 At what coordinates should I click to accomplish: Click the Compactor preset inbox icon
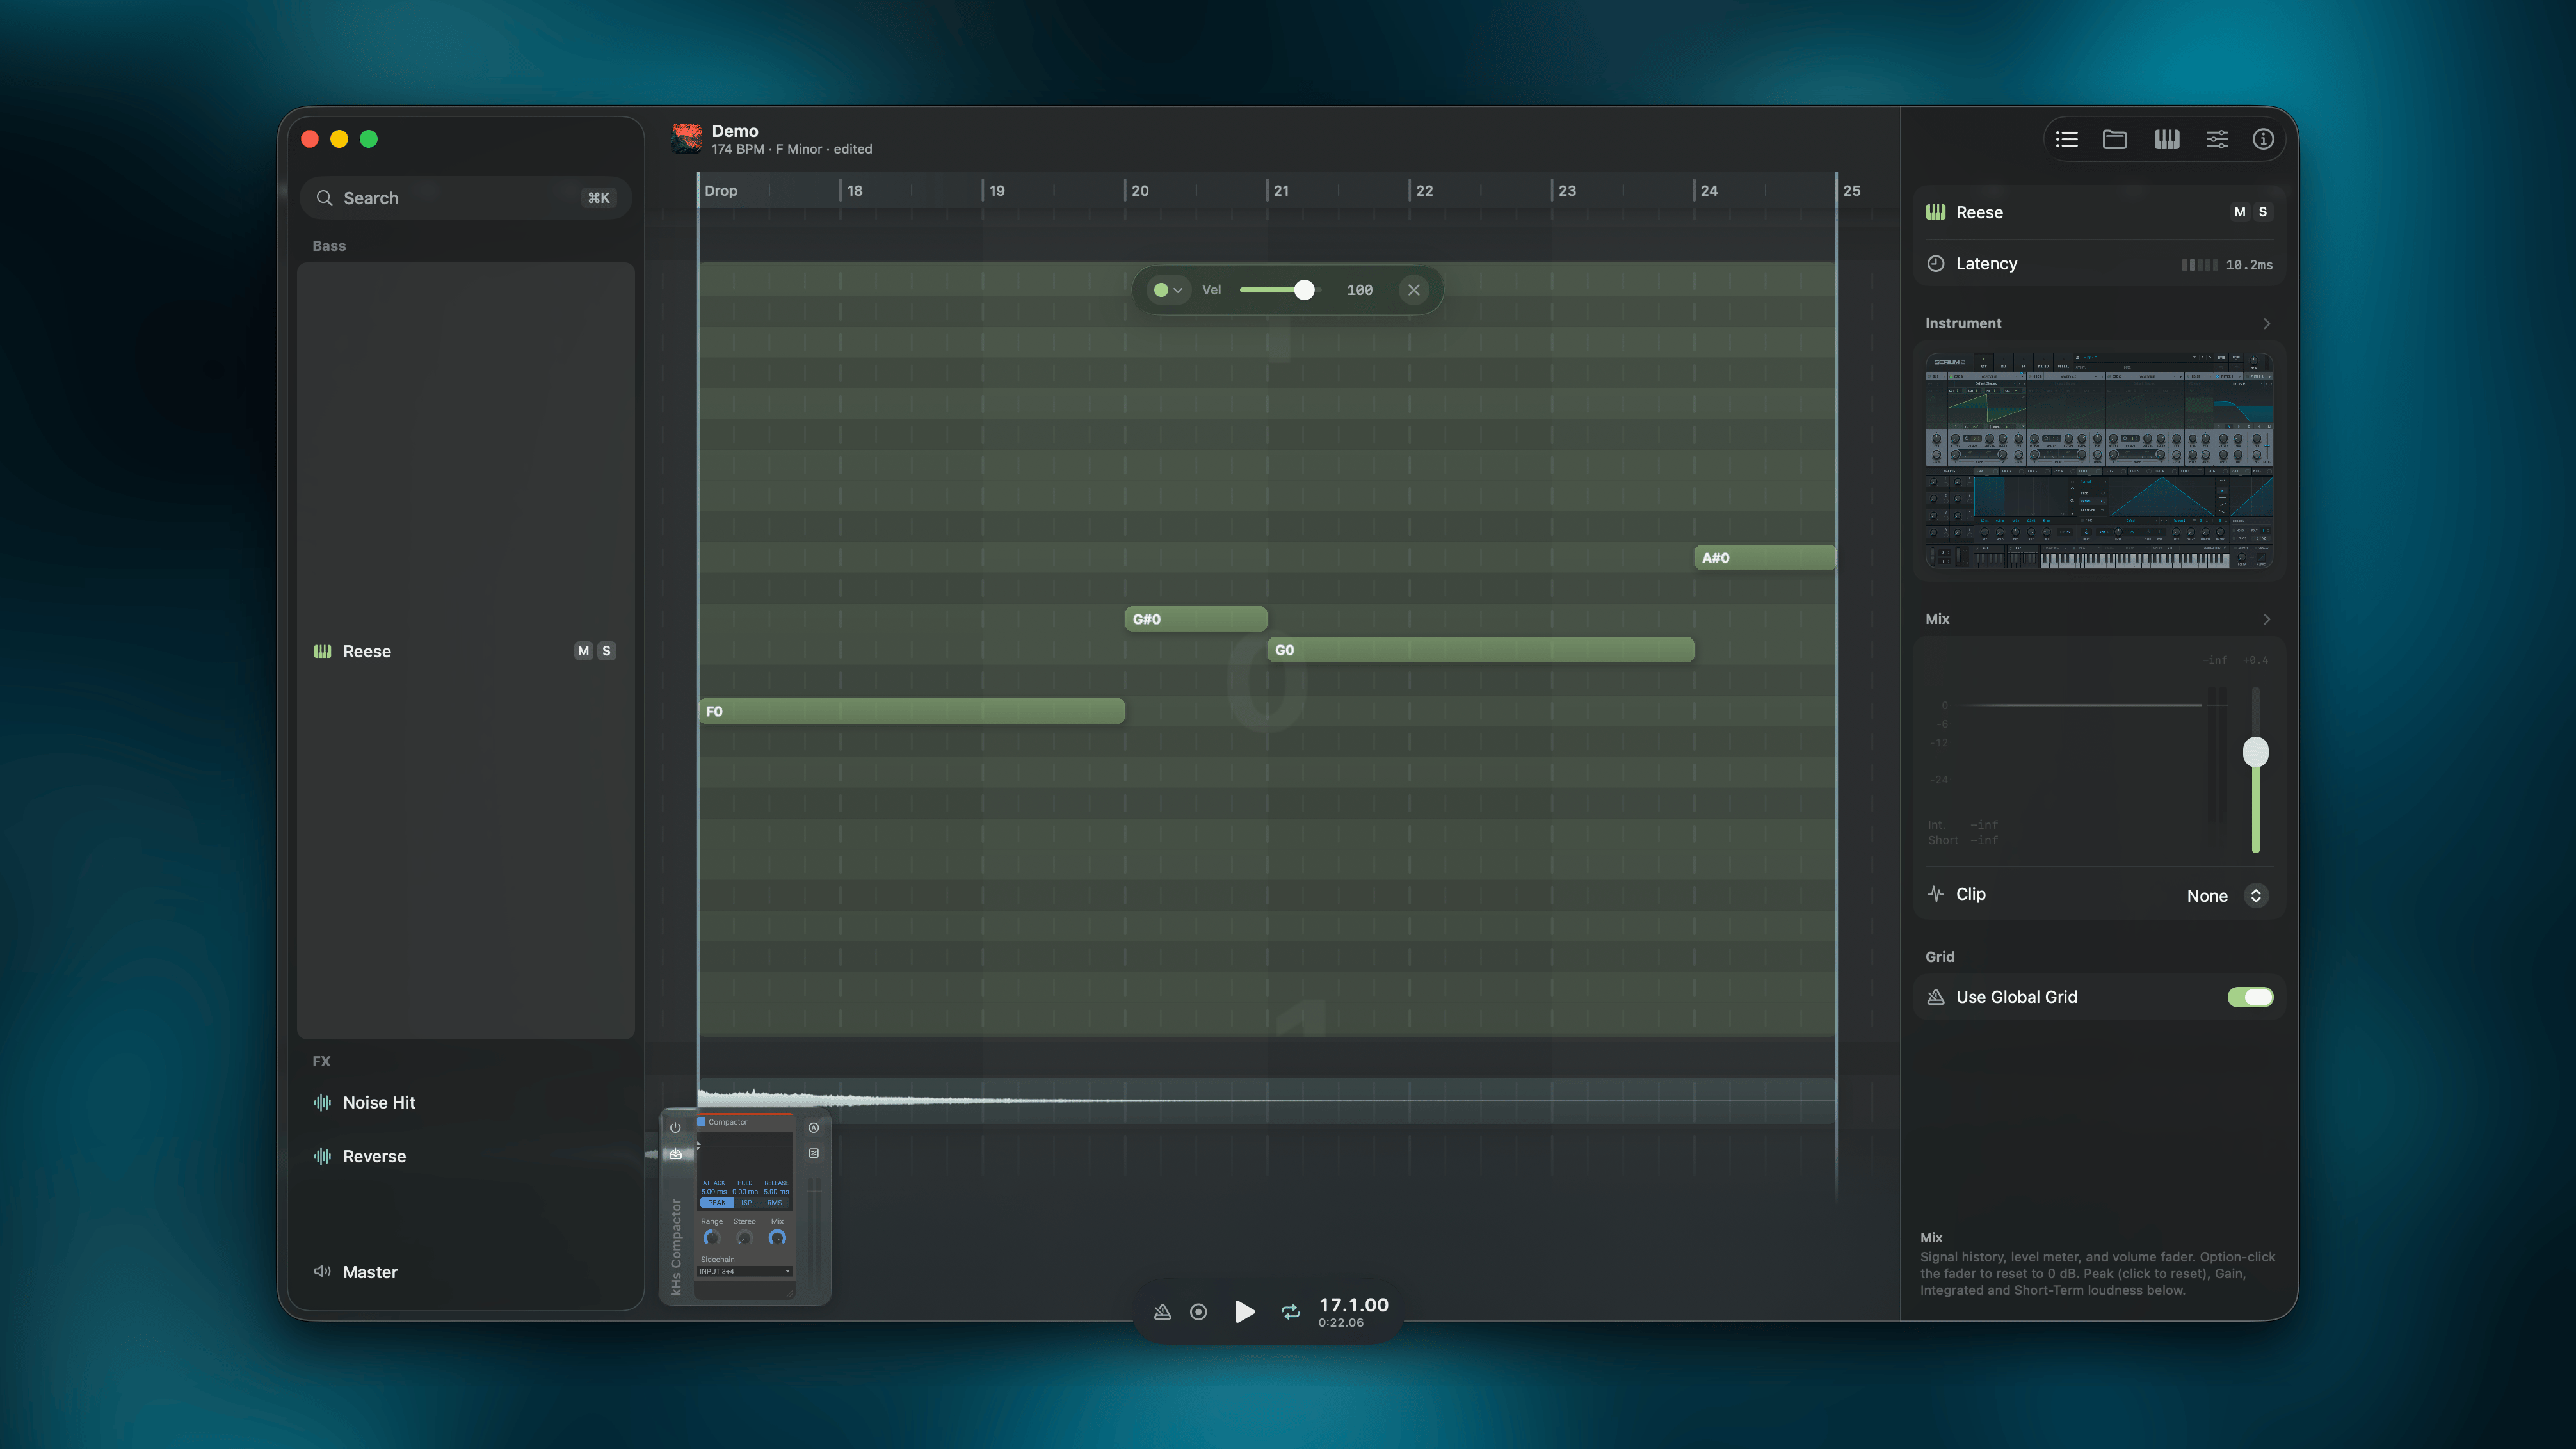[675, 1154]
